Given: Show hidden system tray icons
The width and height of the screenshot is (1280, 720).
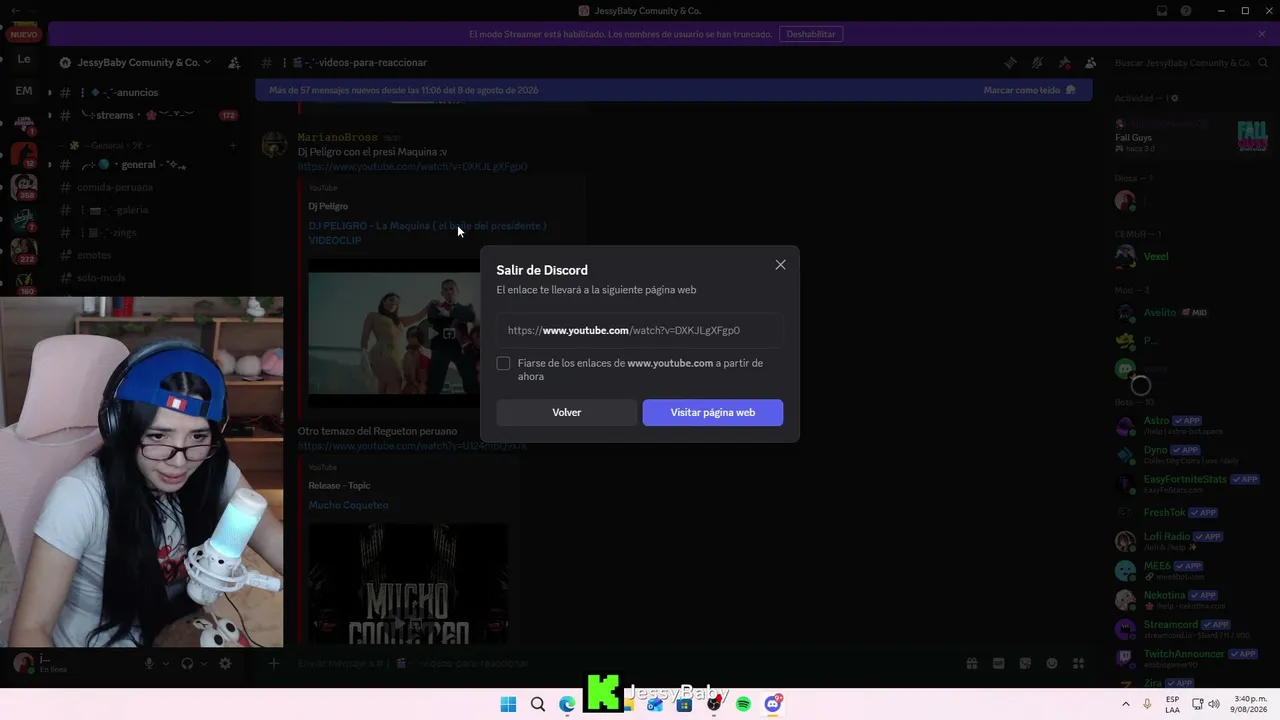Looking at the screenshot, I should (x=1126, y=704).
